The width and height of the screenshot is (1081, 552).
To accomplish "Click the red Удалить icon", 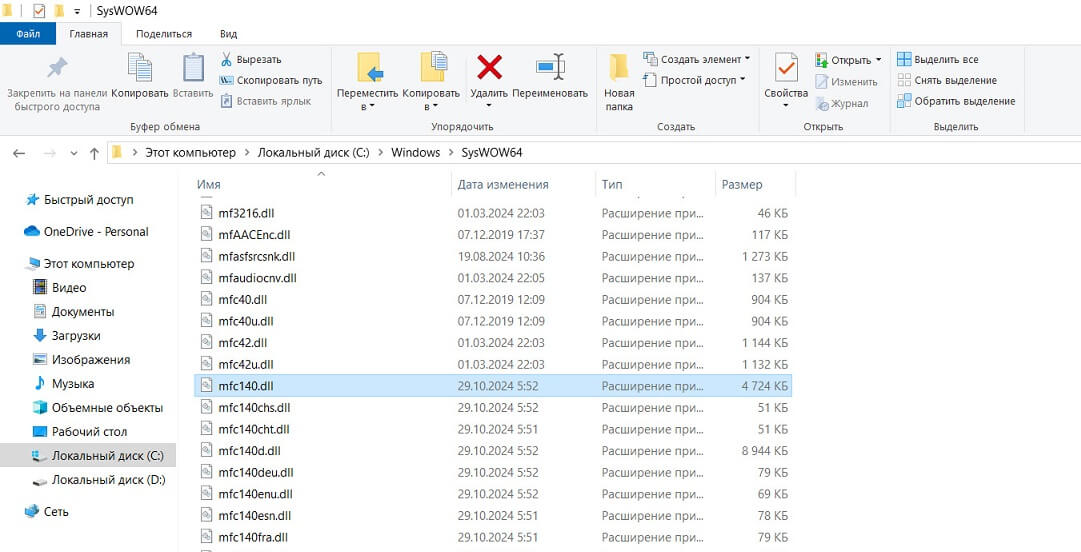I will (x=489, y=68).
